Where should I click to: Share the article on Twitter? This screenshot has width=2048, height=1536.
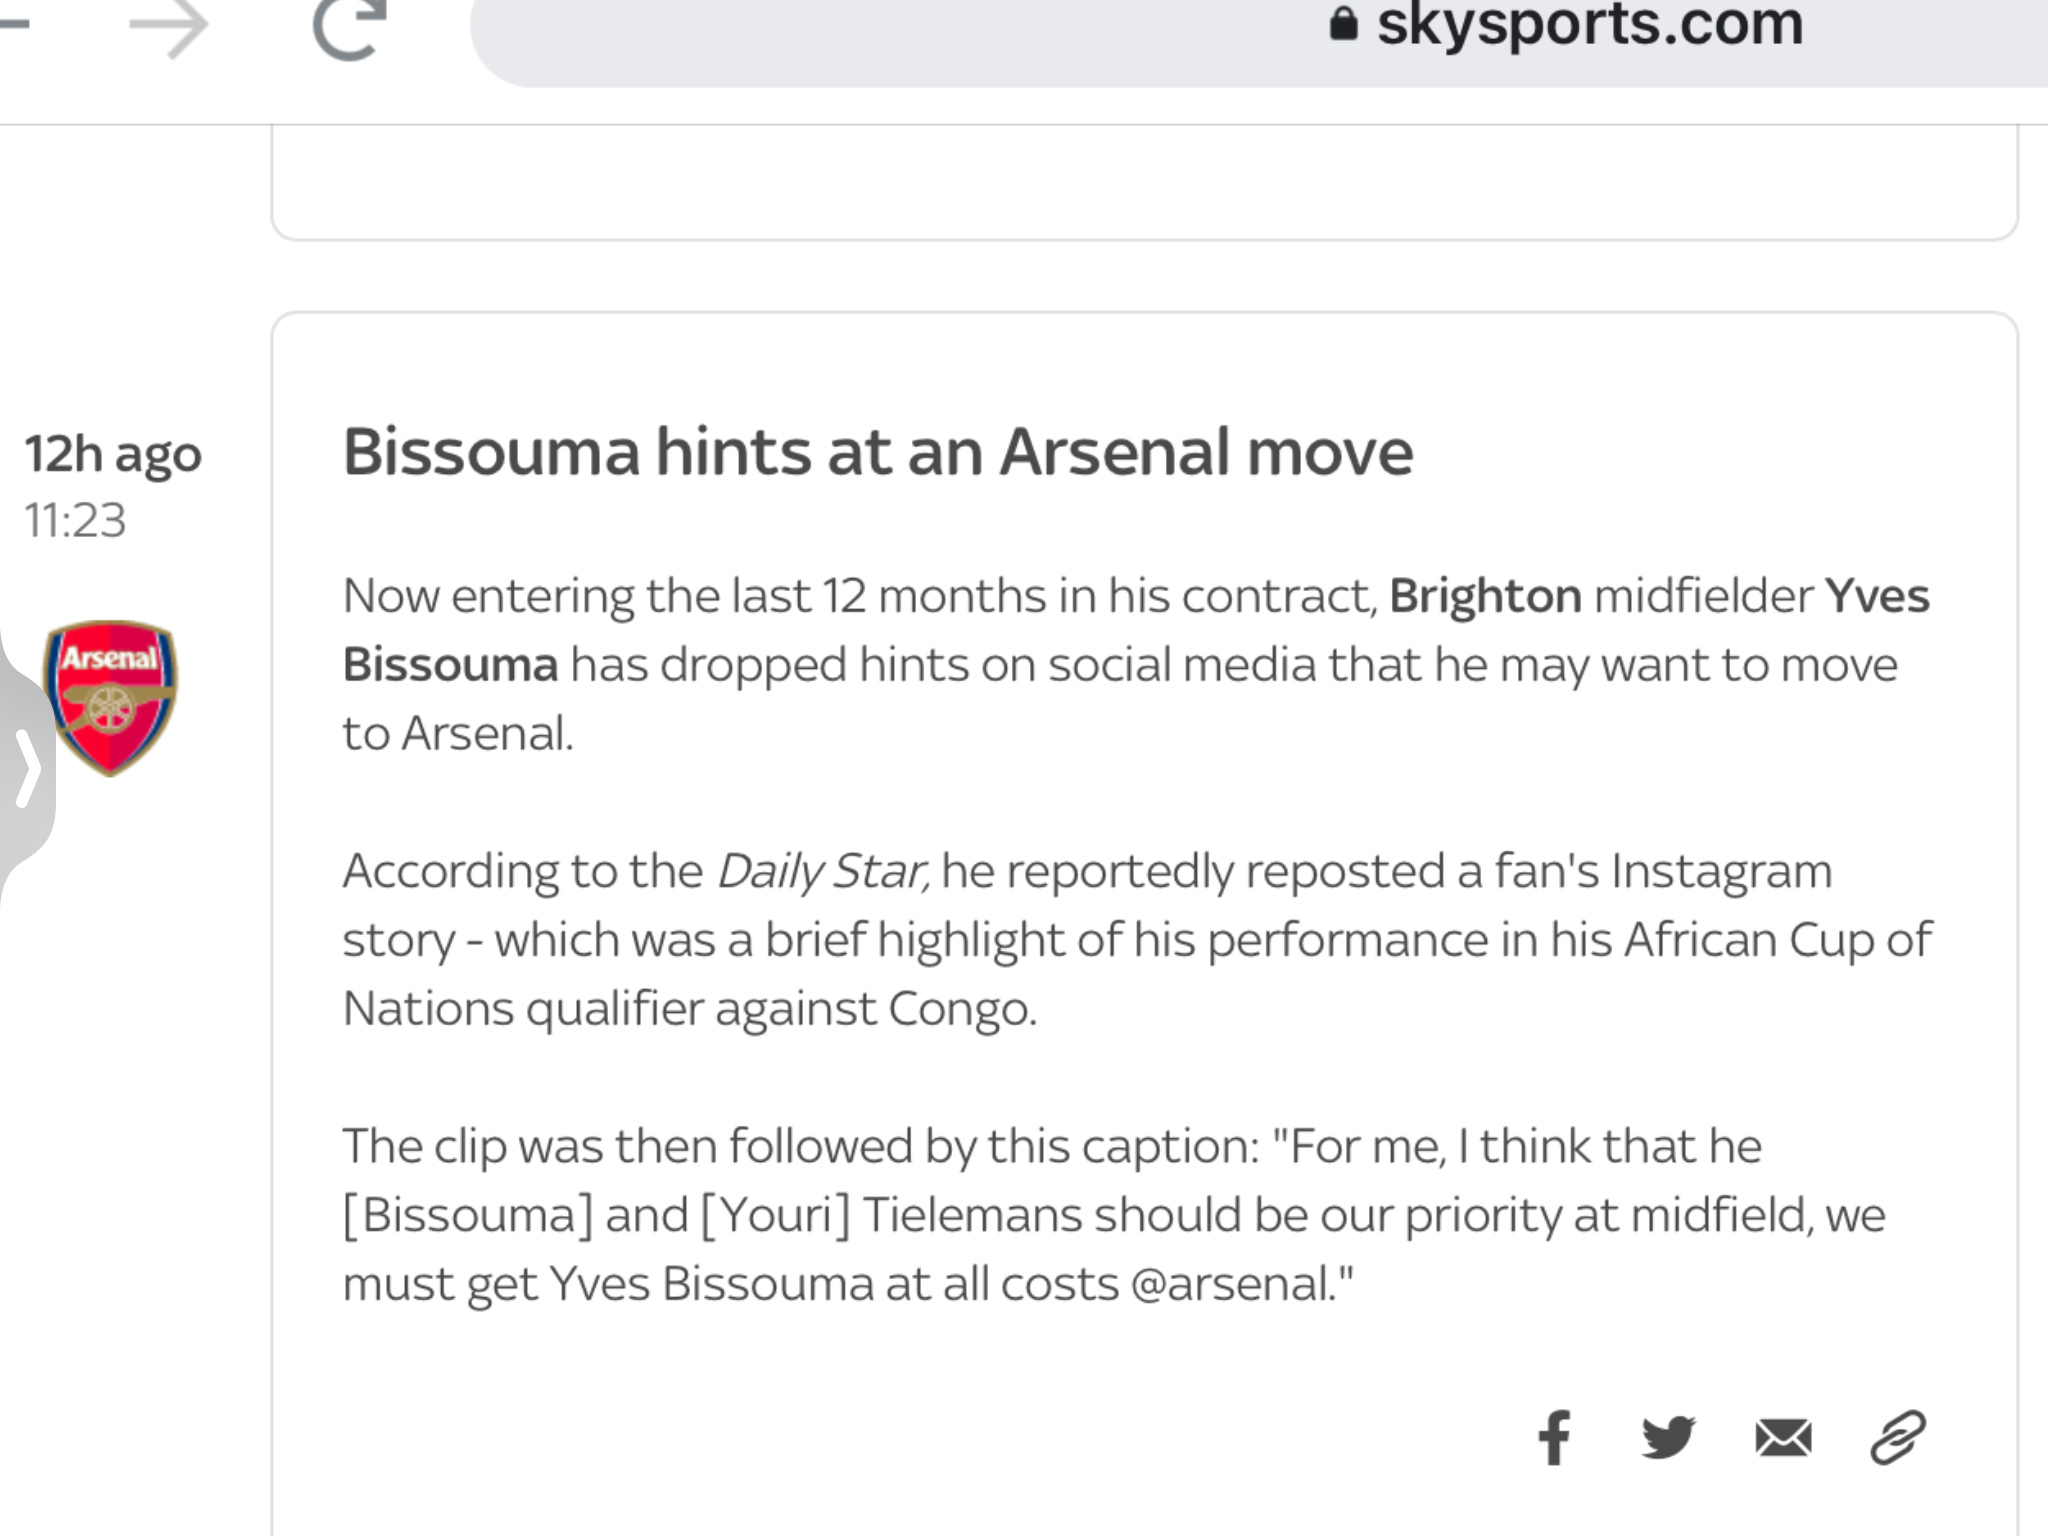coord(1668,1438)
